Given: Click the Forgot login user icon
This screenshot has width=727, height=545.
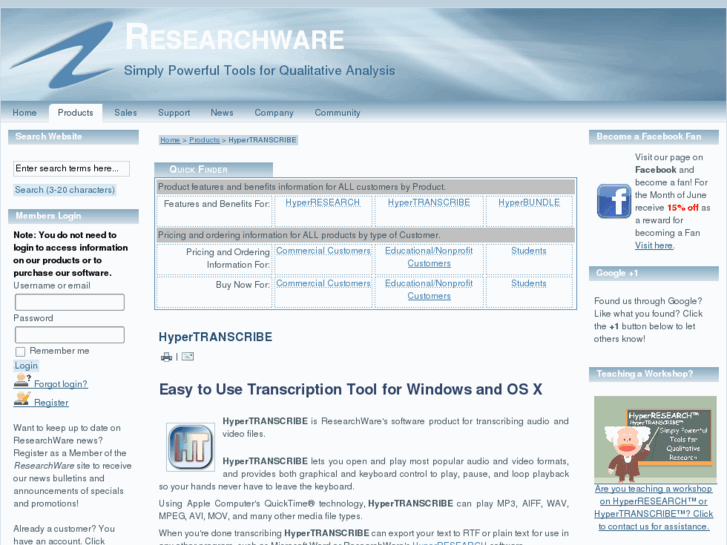Looking at the screenshot, I should pos(22,381).
